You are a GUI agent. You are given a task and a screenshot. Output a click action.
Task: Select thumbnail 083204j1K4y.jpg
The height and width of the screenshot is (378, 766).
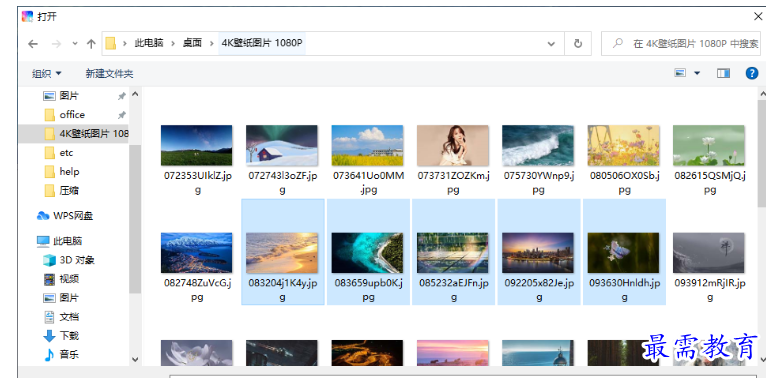click(283, 252)
